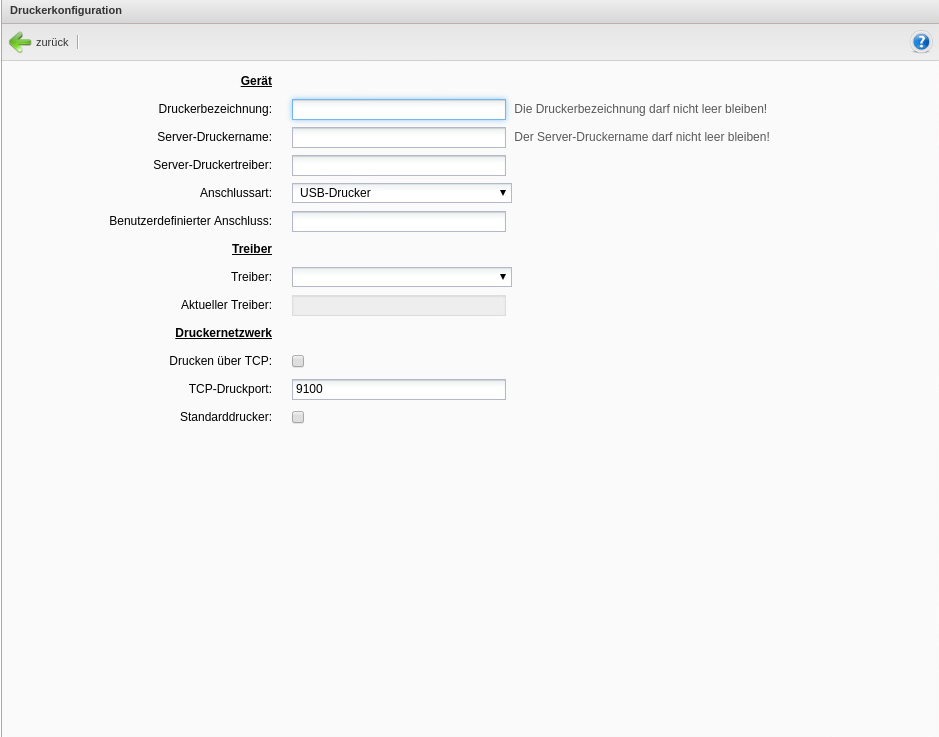Click into the 'Server-Druckername' input field

398,137
